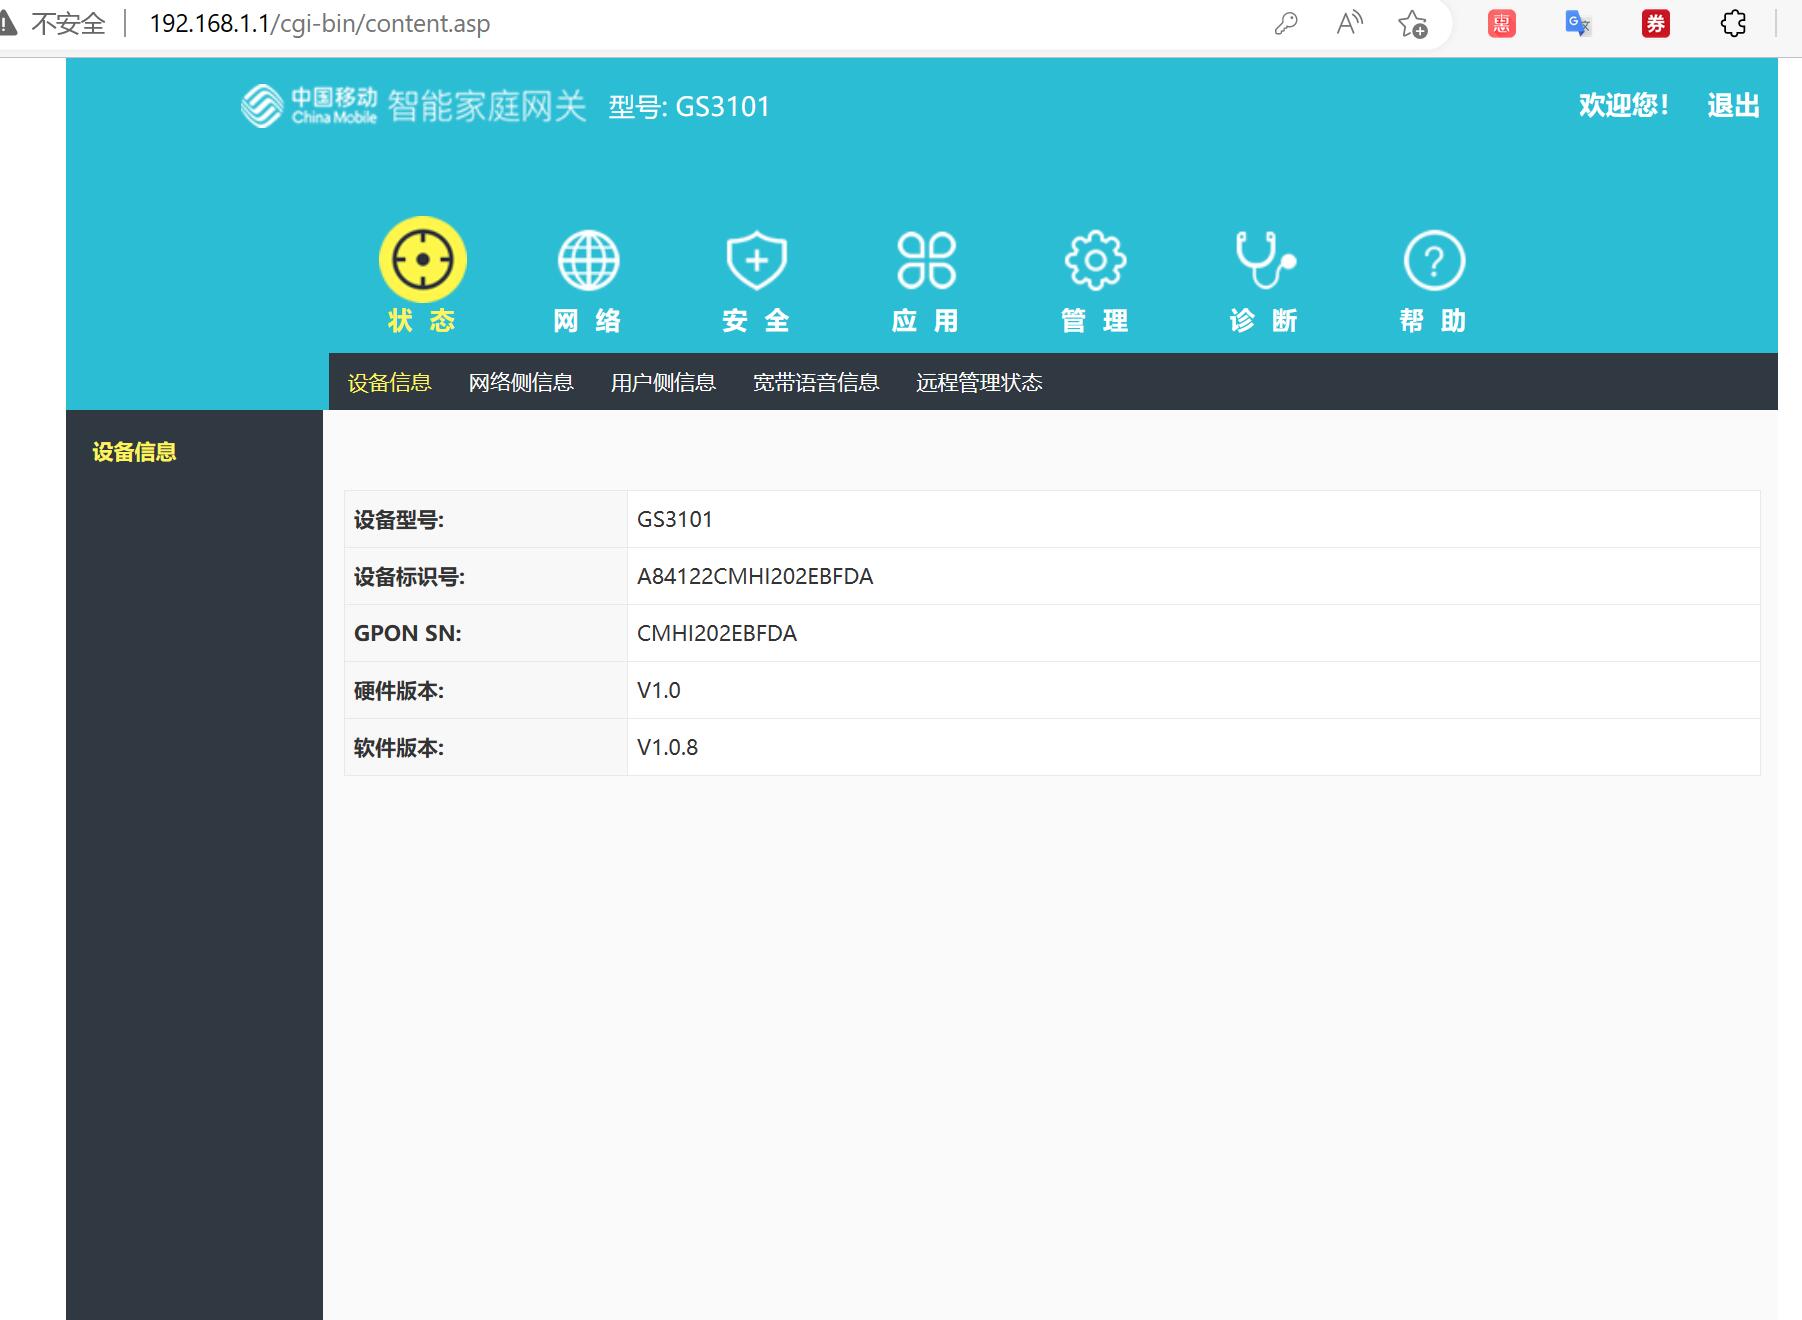Viewport: 1802px width, 1320px height.
Task: Click the GPON SN: row label
Action: point(408,633)
